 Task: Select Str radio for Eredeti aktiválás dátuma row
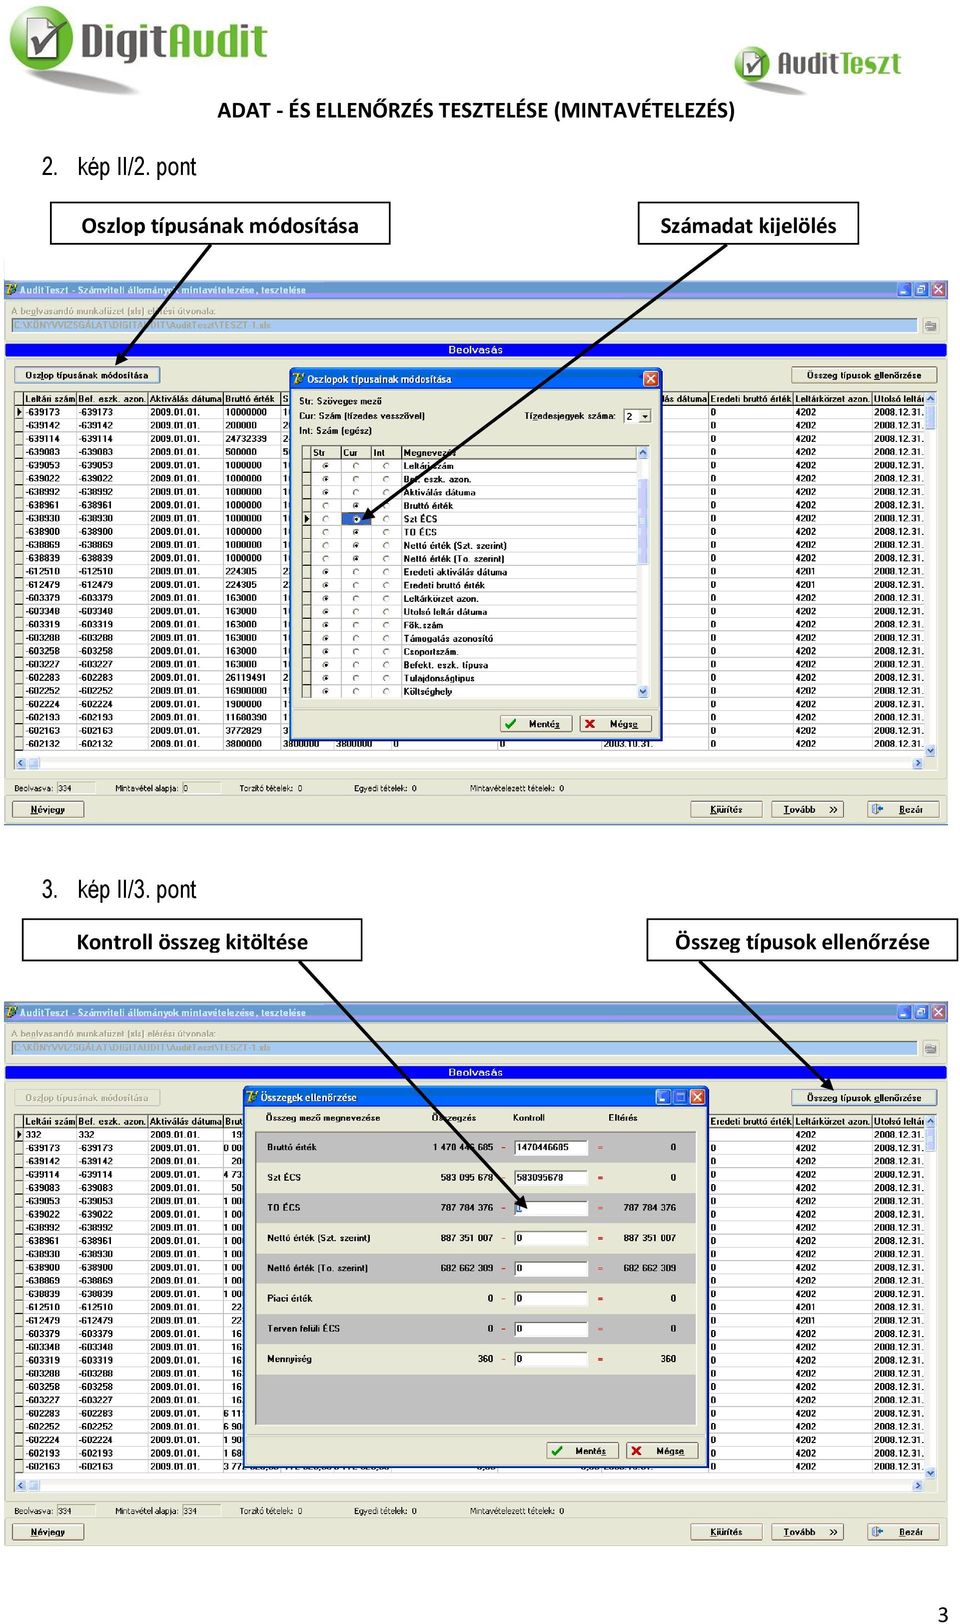(x=326, y=572)
